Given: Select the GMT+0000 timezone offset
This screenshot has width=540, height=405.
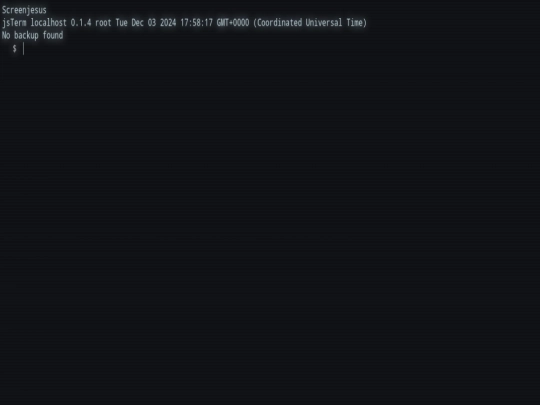Looking at the screenshot, I should pos(233,23).
